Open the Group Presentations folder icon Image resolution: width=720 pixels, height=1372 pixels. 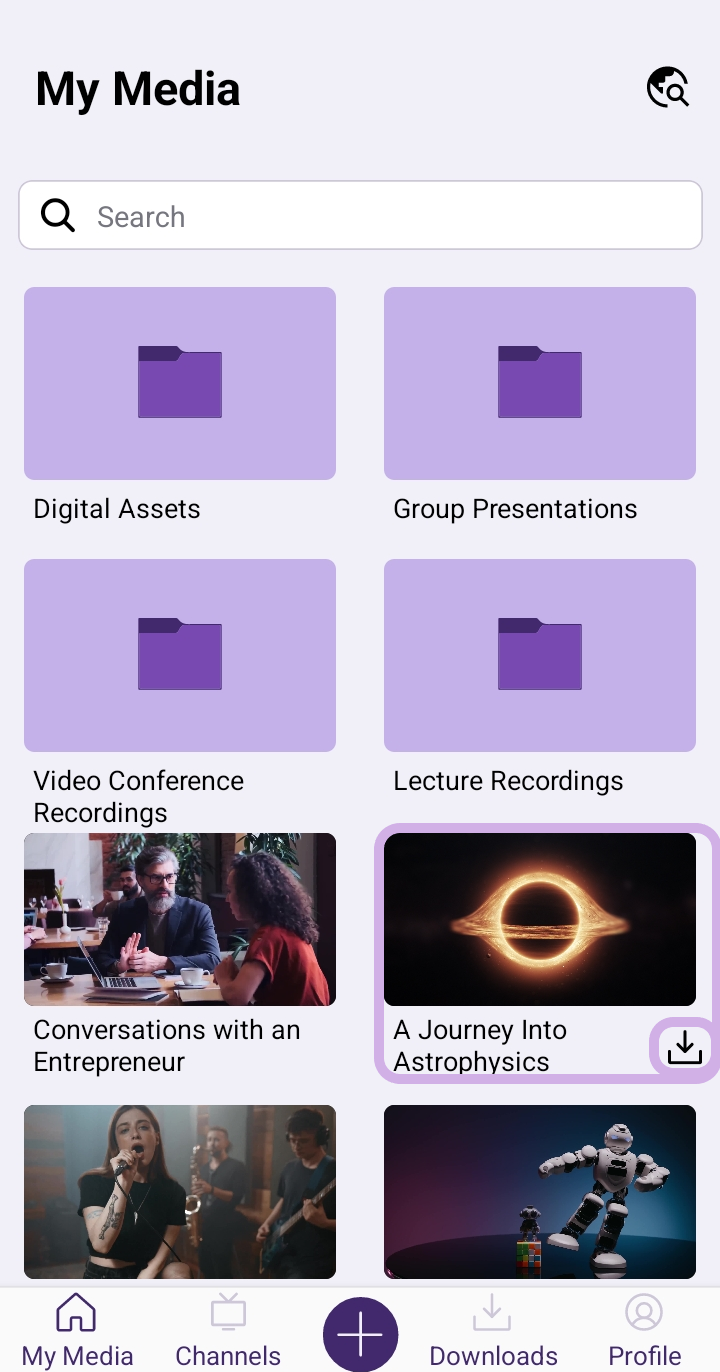pyautogui.click(x=540, y=383)
